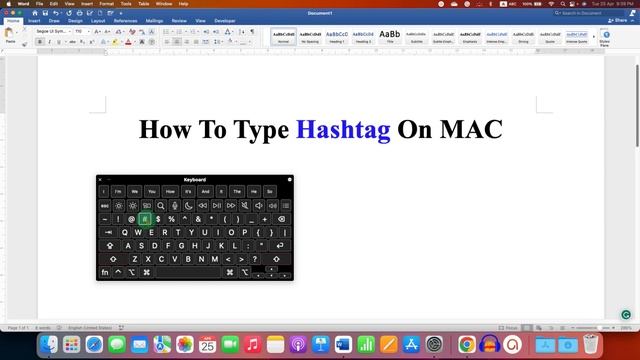Apply the Title style

pyautogui.click(x=390, y=37)
